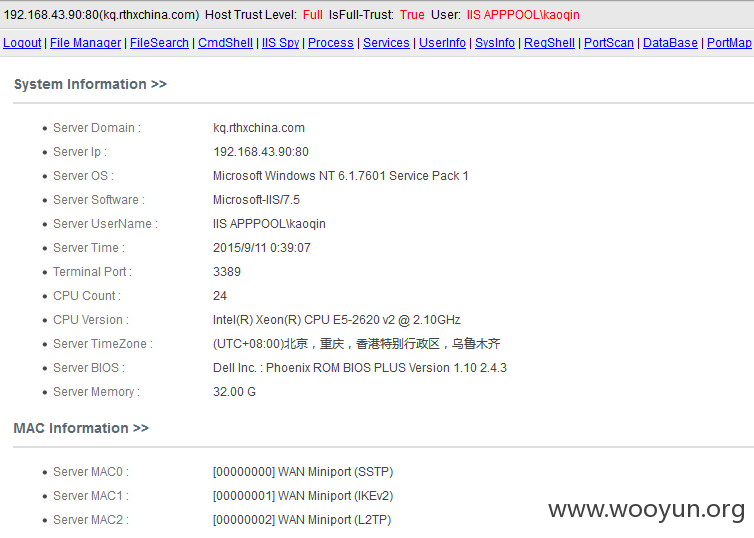Click the (UTC+08:00) time zone value

[356, 344]
